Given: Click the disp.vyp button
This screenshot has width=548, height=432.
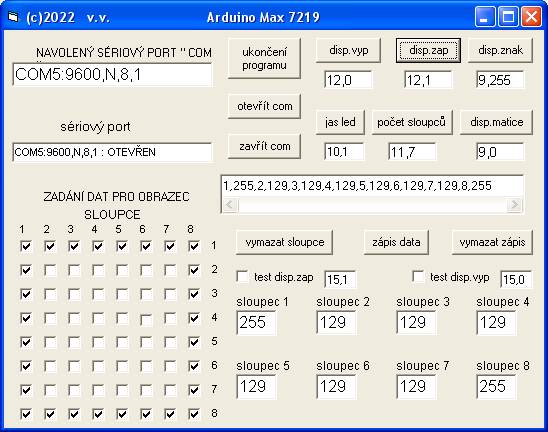Looking at the screenshot, I should (348, 50).
